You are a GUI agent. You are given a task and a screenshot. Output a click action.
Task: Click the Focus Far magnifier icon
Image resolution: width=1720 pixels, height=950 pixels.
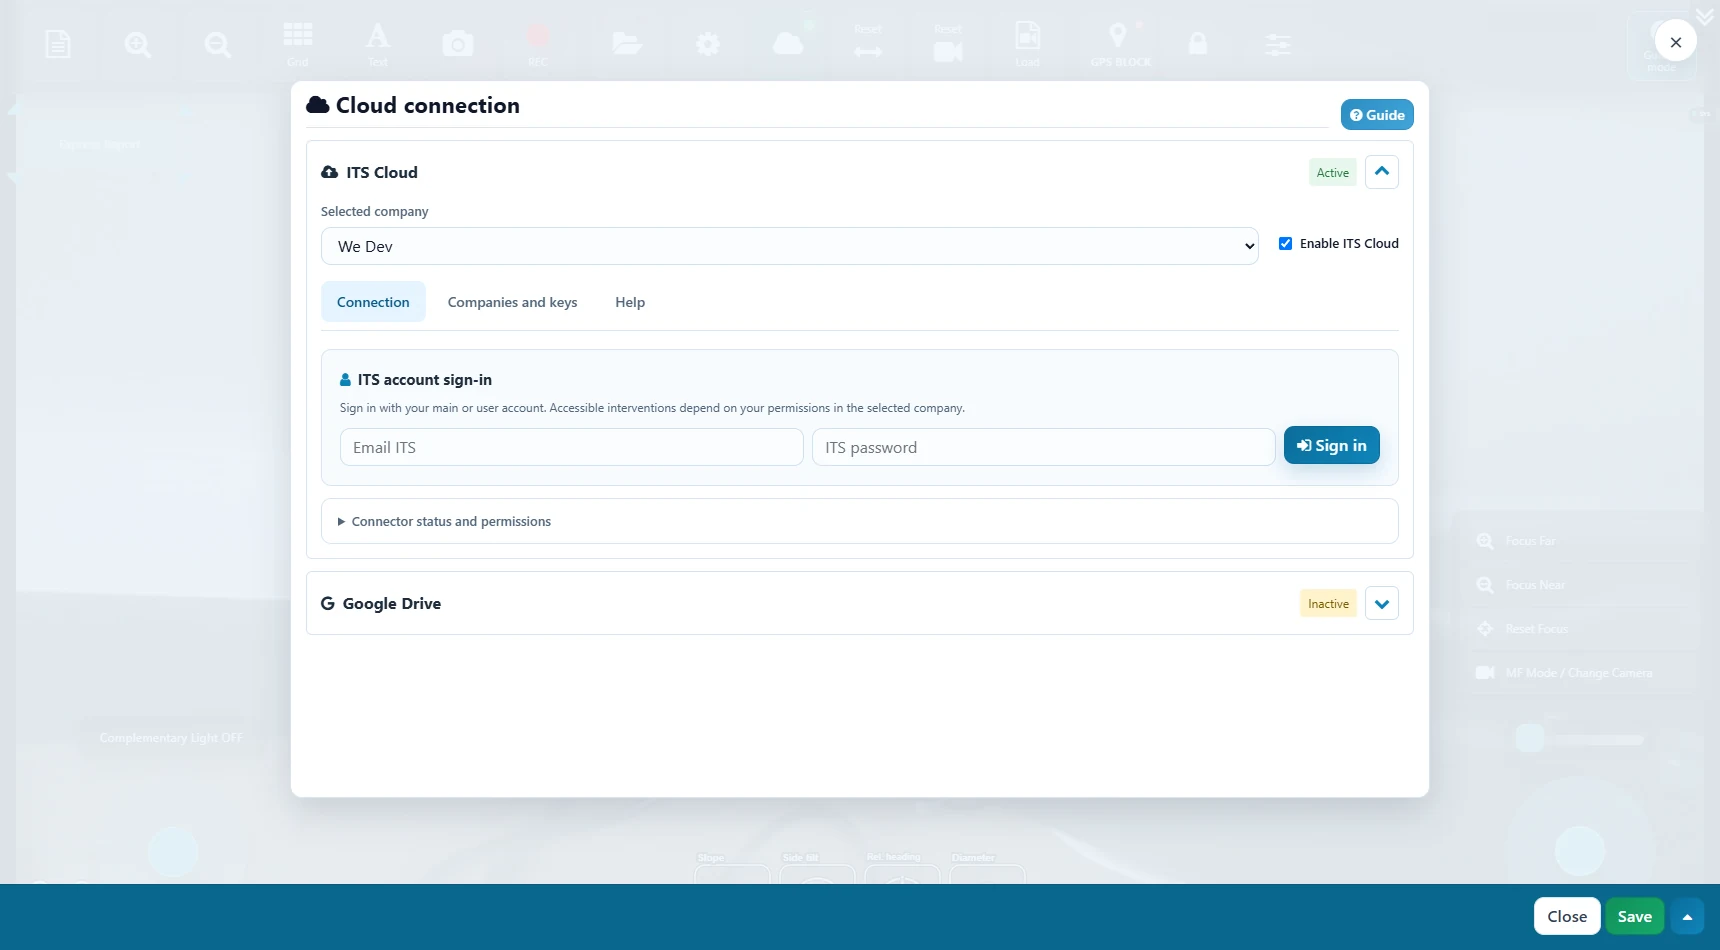[1485, 541]
